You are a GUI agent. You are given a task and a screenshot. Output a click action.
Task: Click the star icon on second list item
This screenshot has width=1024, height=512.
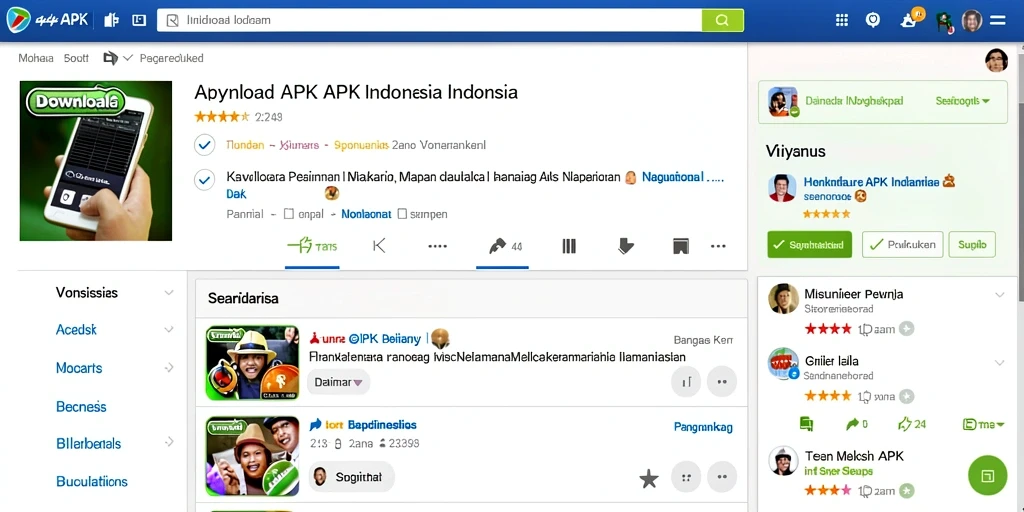[x=648, y=479]
